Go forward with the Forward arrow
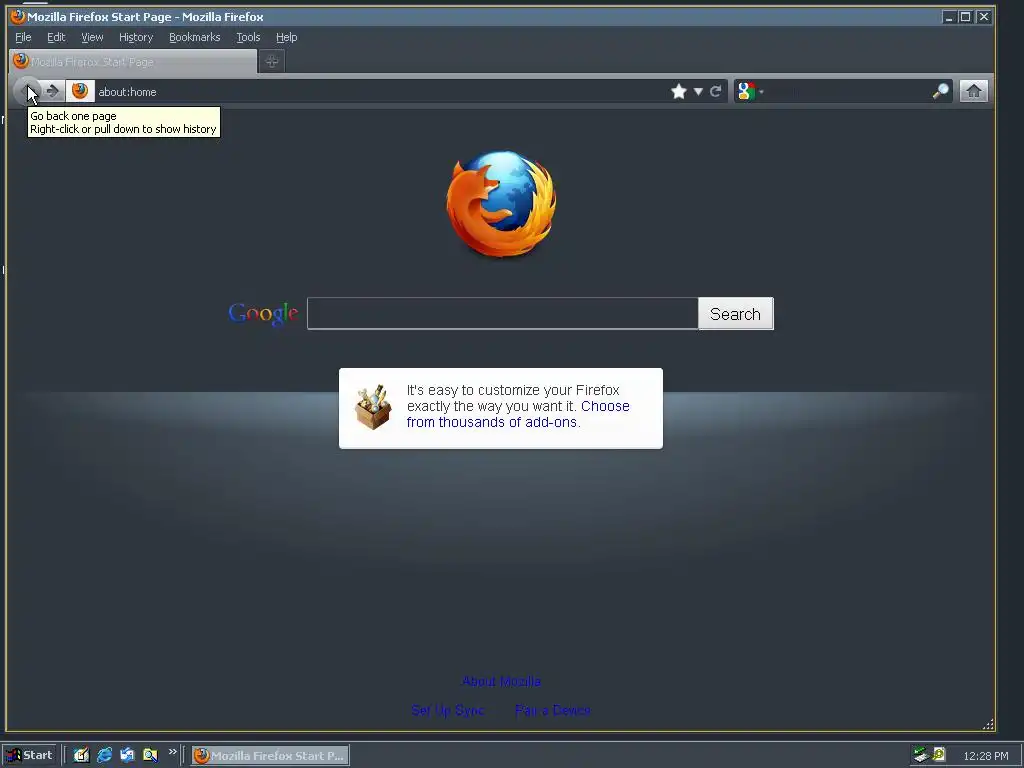1024x768 pixels. click(x=53, y=91)
